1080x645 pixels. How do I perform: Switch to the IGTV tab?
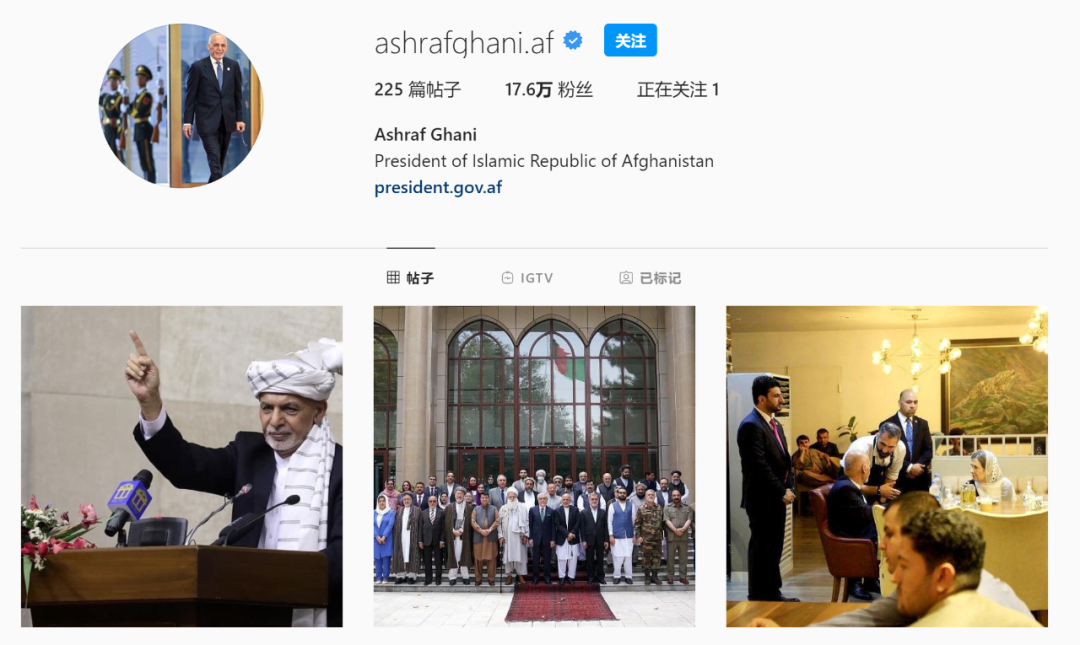[528, 278]
